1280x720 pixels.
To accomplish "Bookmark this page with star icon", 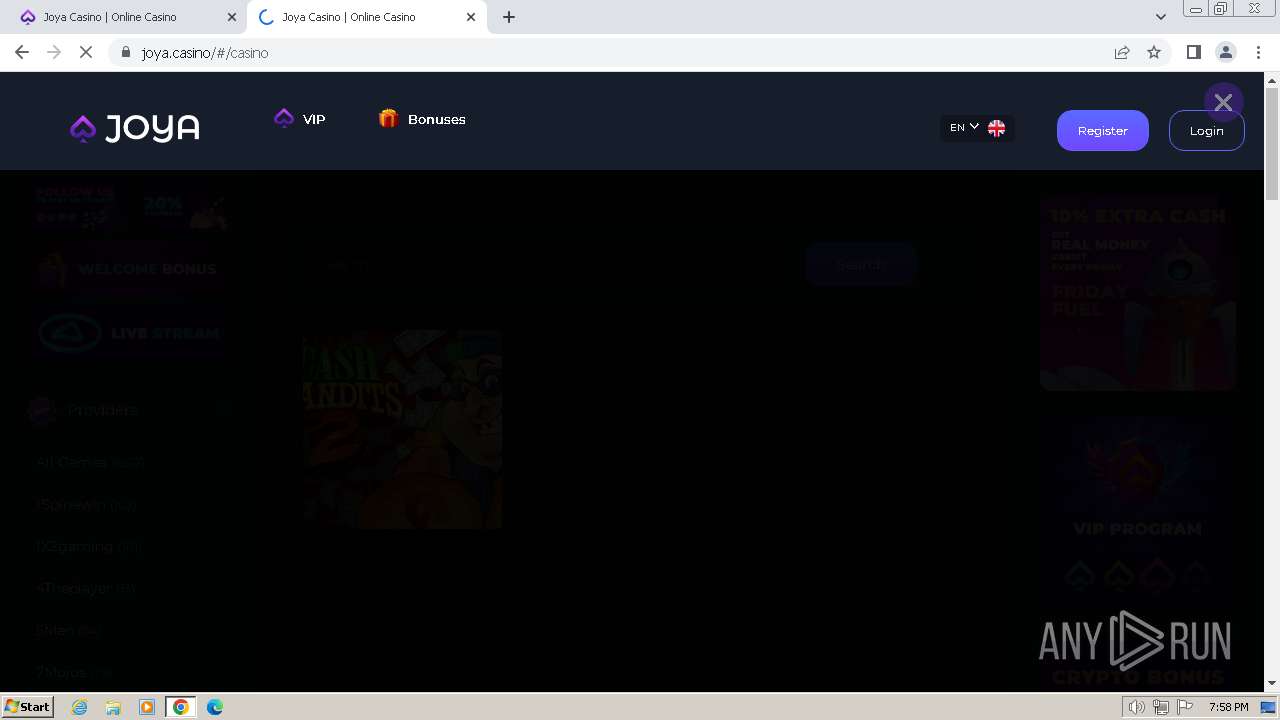I will tap(1154, 53).
